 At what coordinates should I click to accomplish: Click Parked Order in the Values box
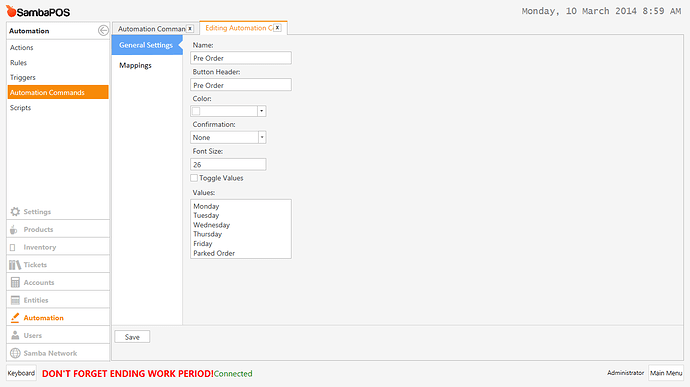(x=214, y=253)
